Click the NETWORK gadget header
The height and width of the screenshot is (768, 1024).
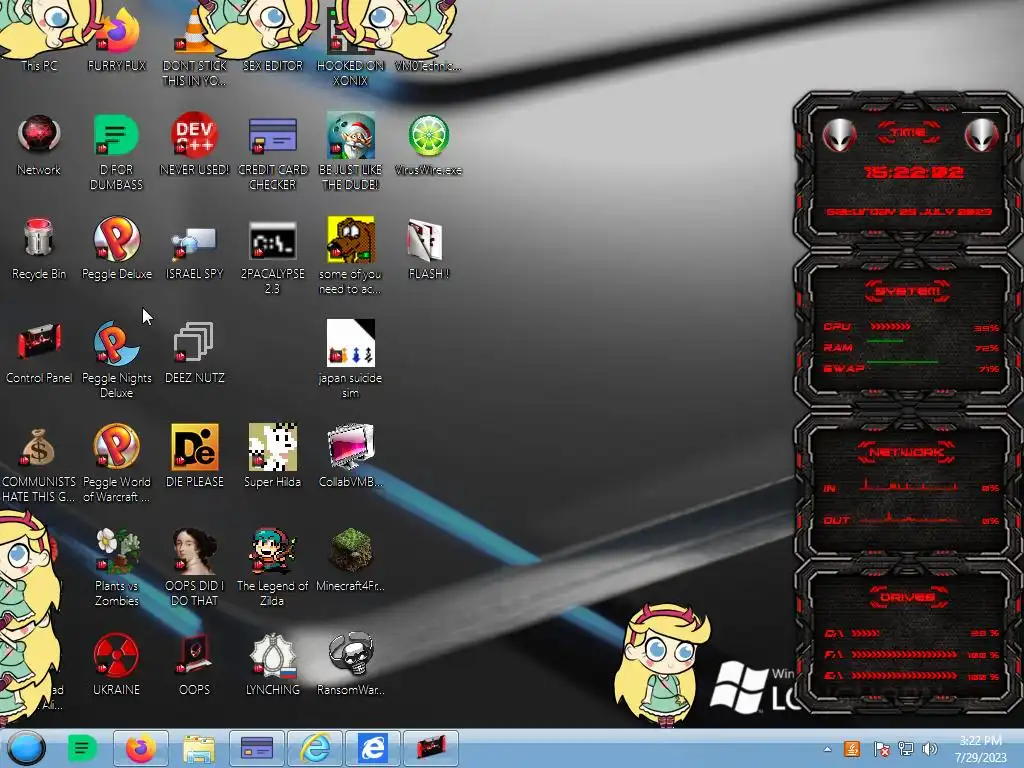coord(906,453)
